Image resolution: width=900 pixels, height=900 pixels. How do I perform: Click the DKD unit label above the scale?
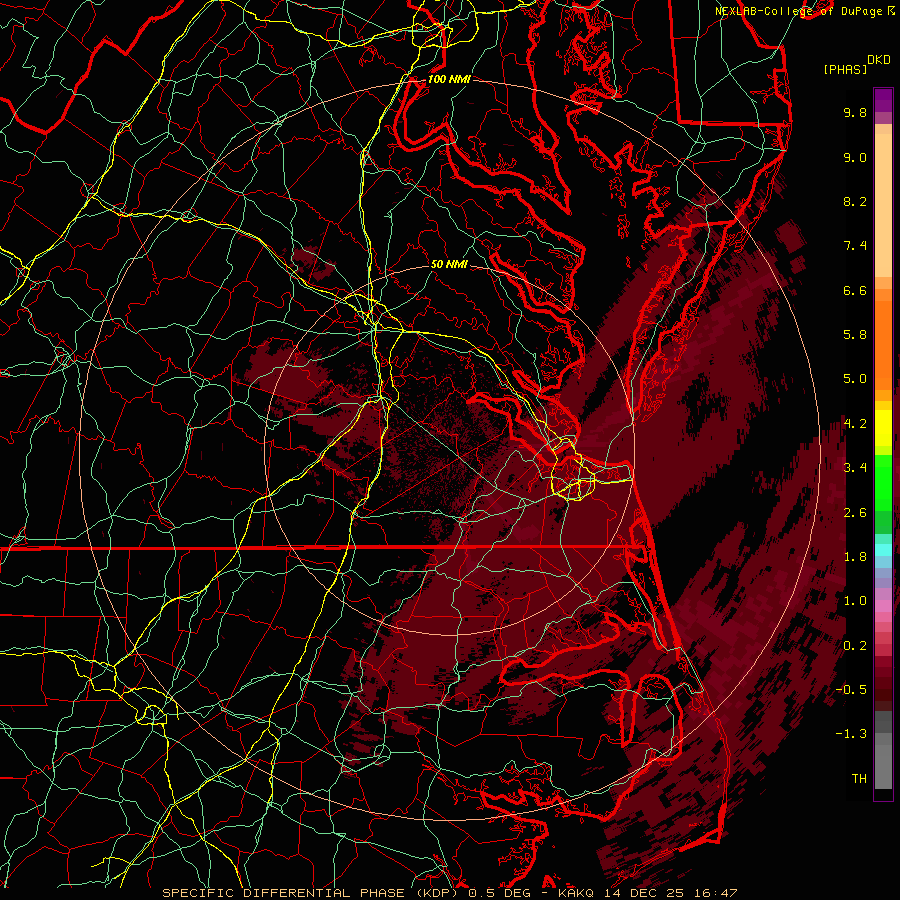(878, 60)
